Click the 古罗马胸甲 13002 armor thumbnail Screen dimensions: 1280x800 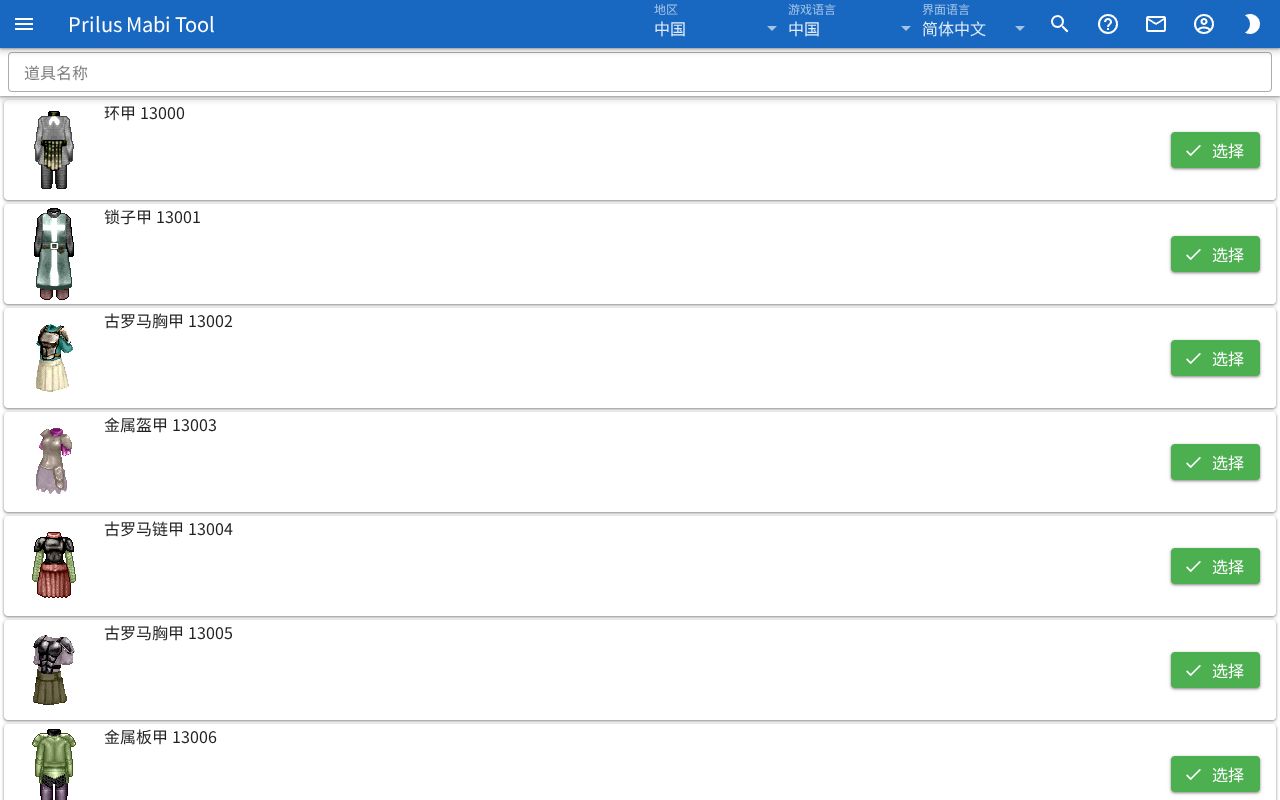click(x=54, y=358)
